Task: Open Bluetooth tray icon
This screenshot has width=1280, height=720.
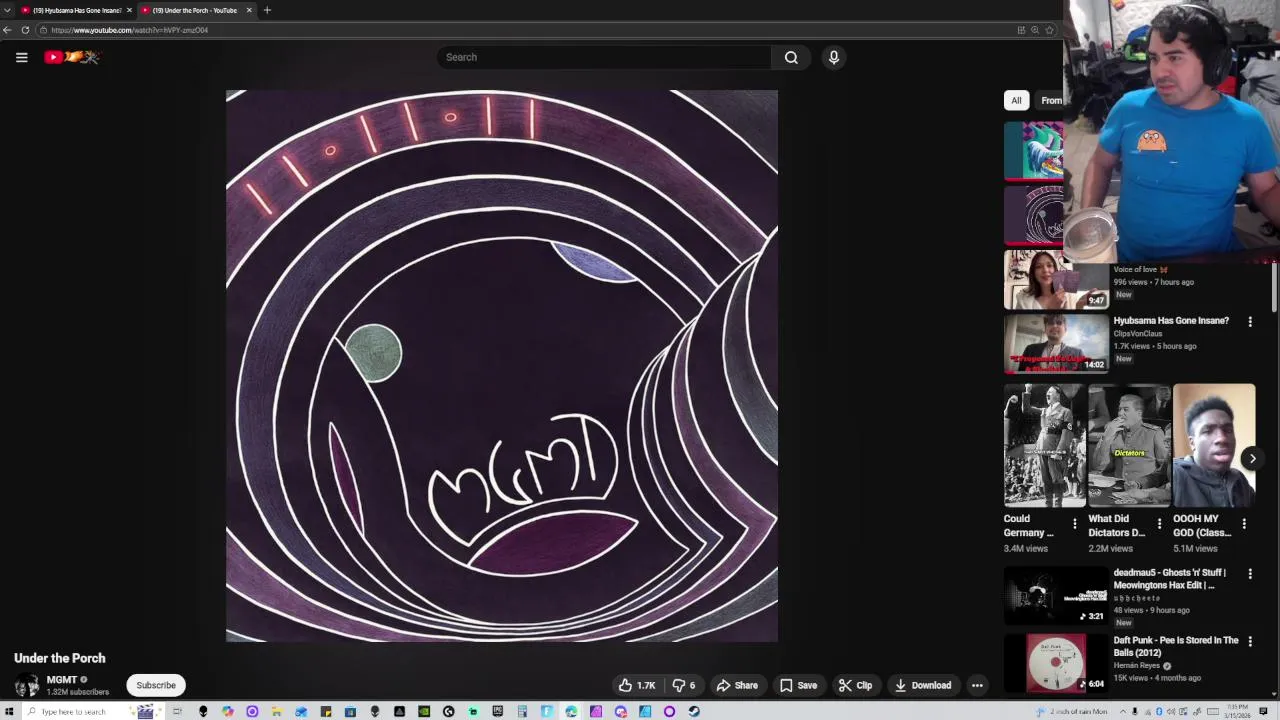Action: point(1159,711)
